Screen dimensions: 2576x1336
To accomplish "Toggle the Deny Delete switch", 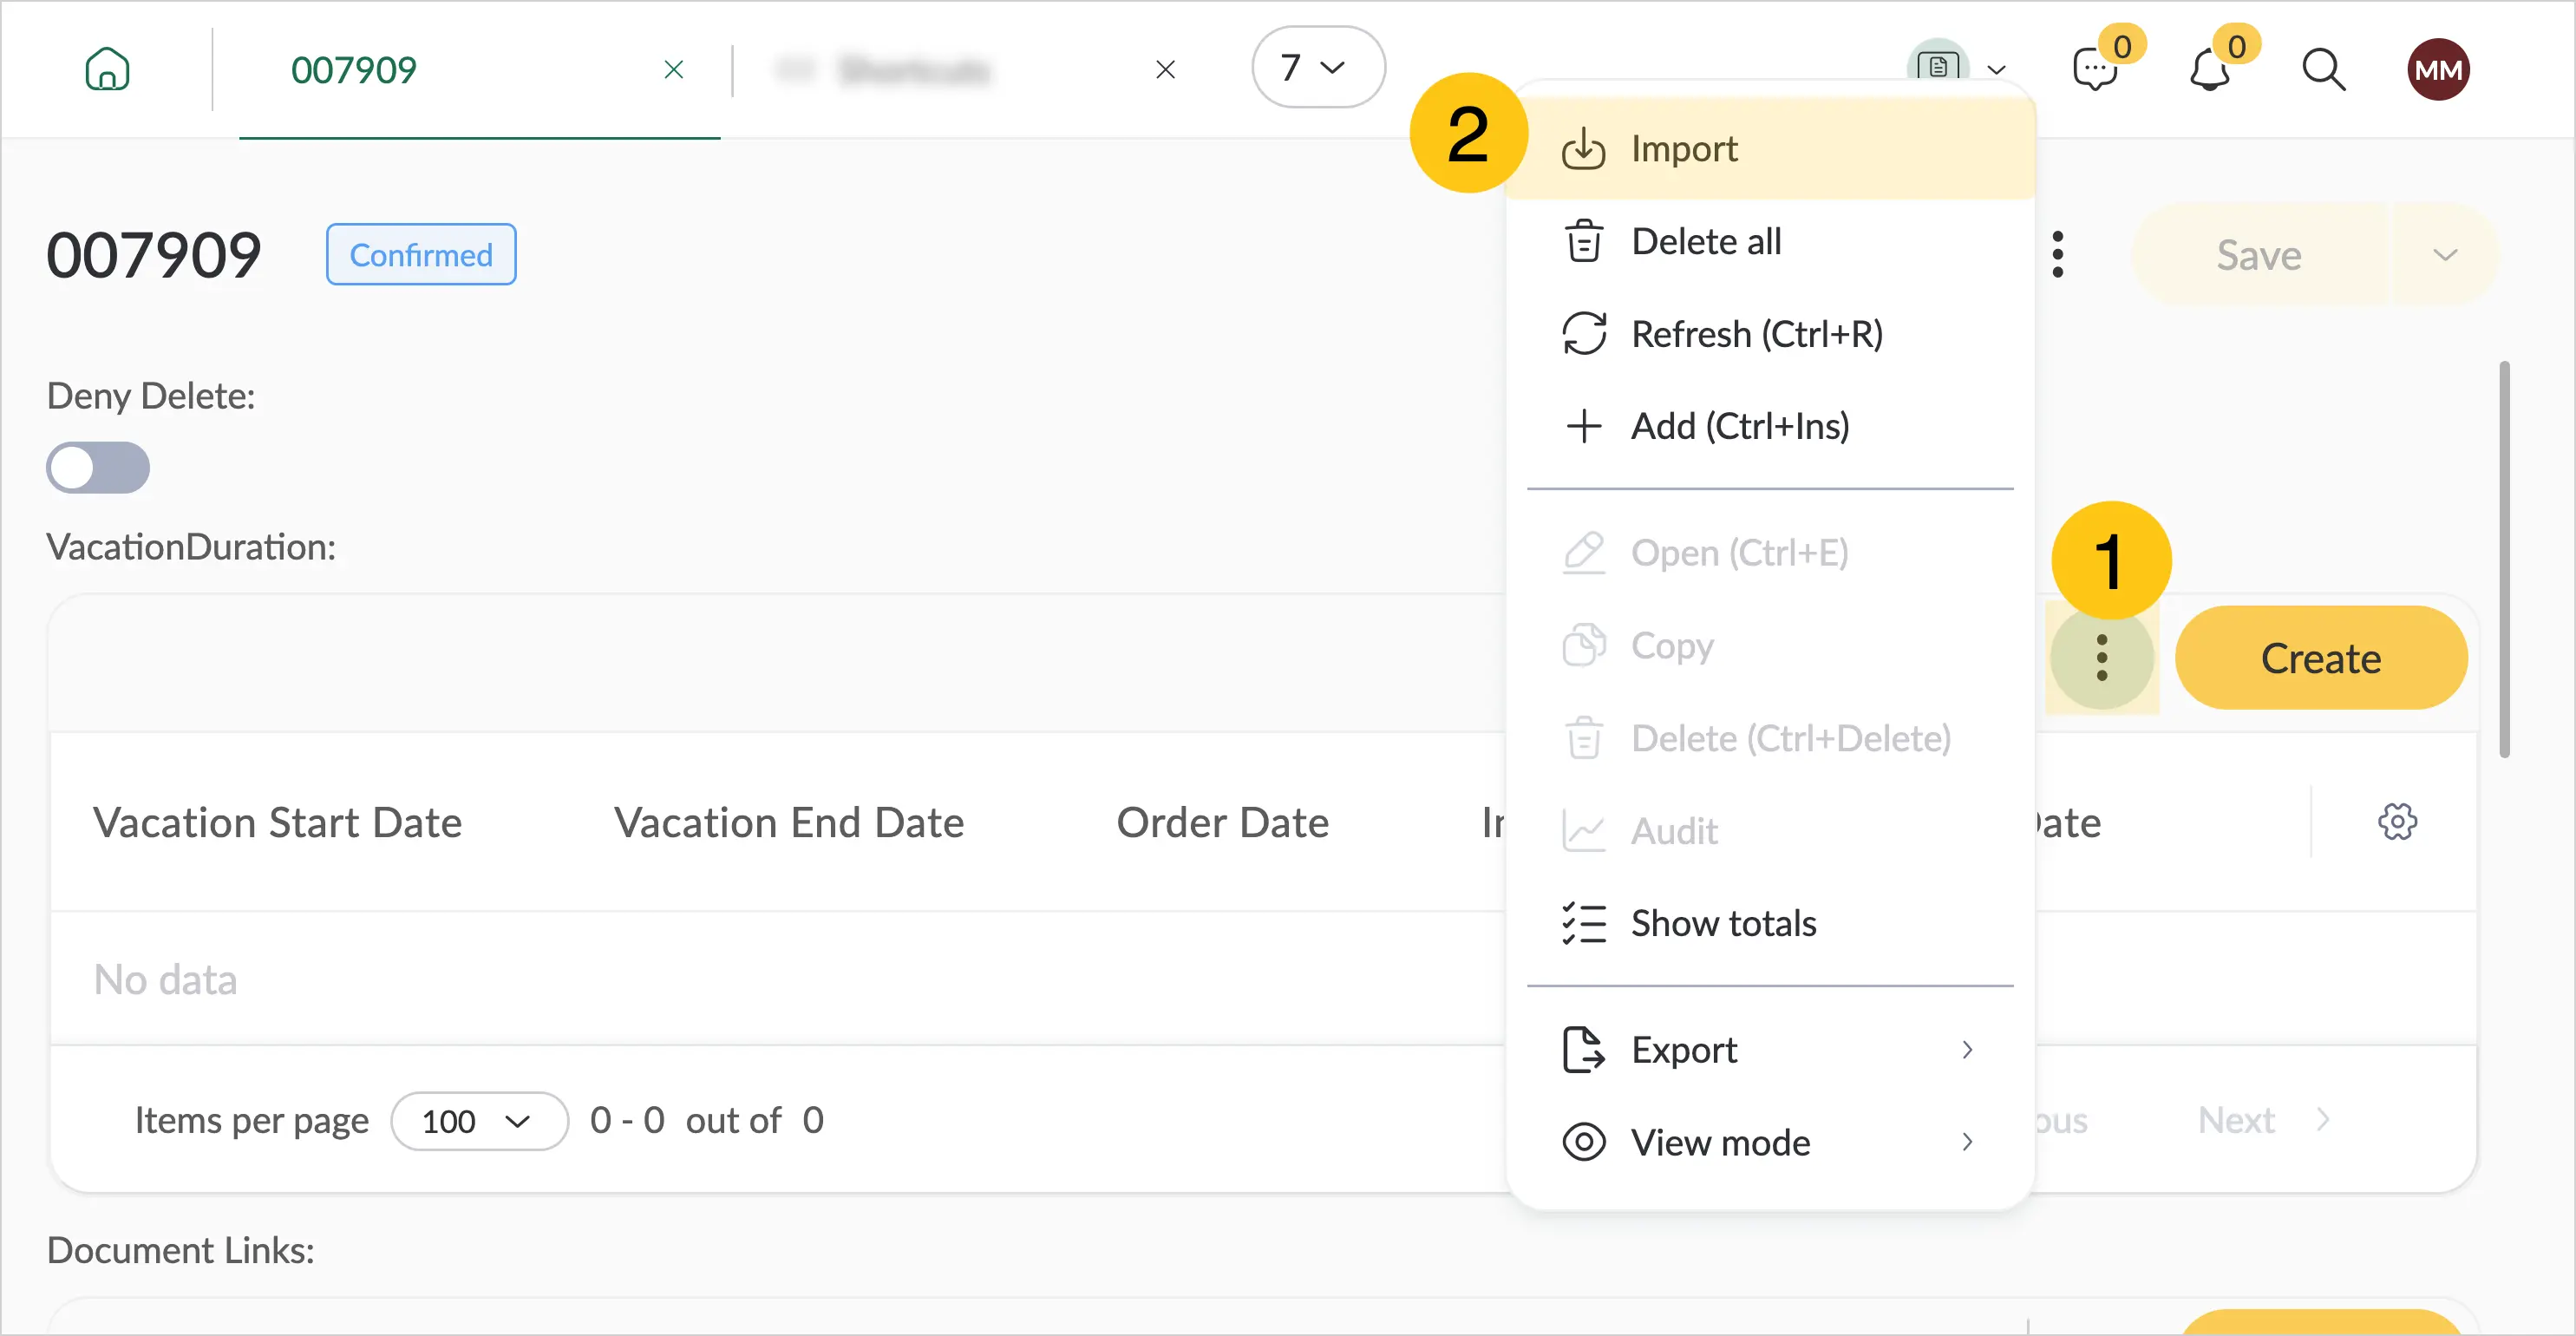I will click(98, 467).
